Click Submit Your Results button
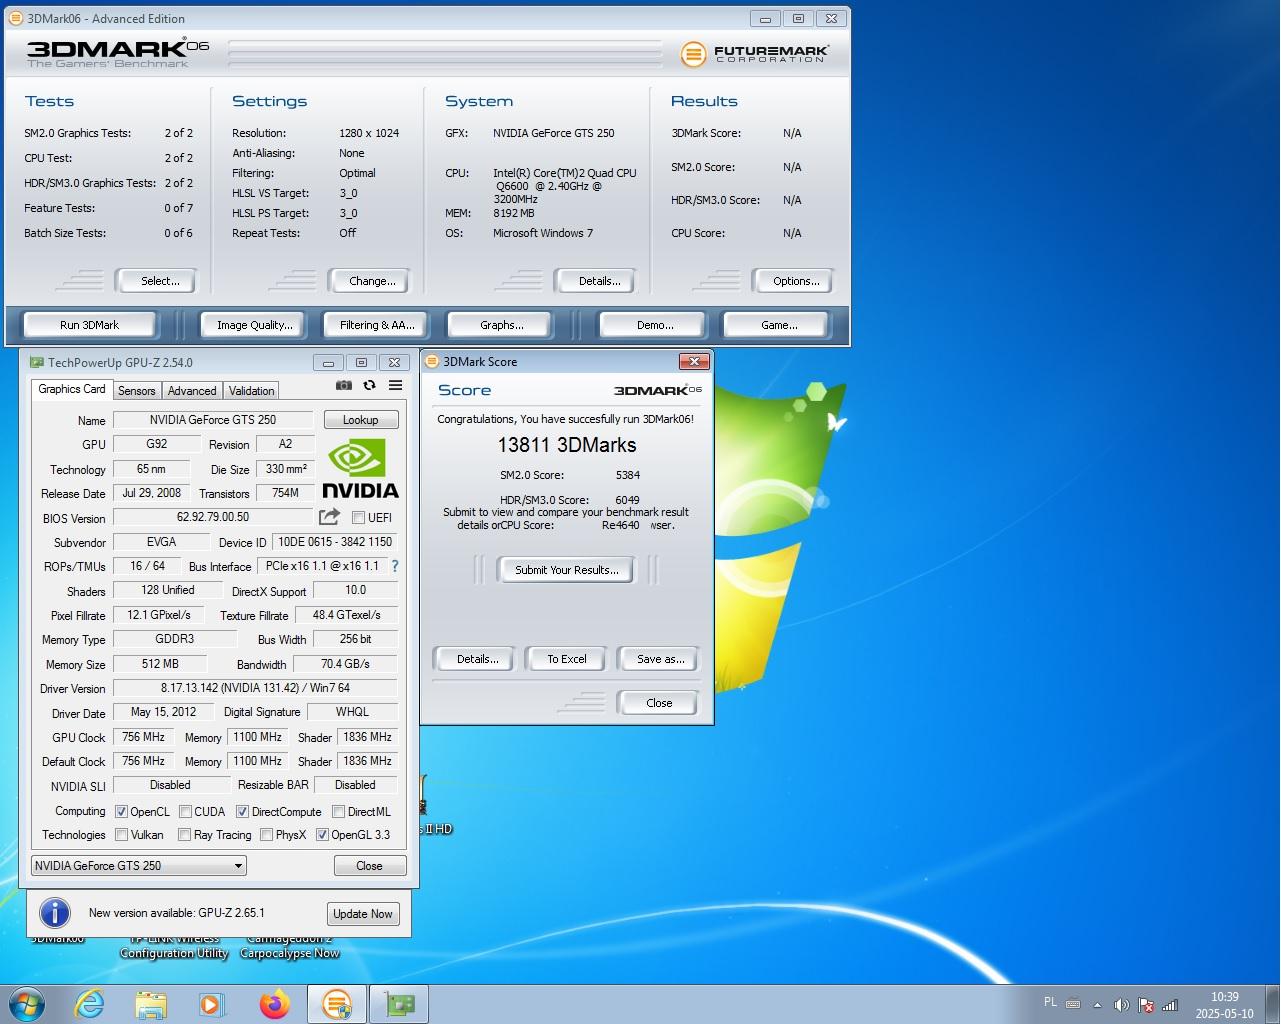Image resolution: width=1281 pixels, height=1024 pixels. 566,570
